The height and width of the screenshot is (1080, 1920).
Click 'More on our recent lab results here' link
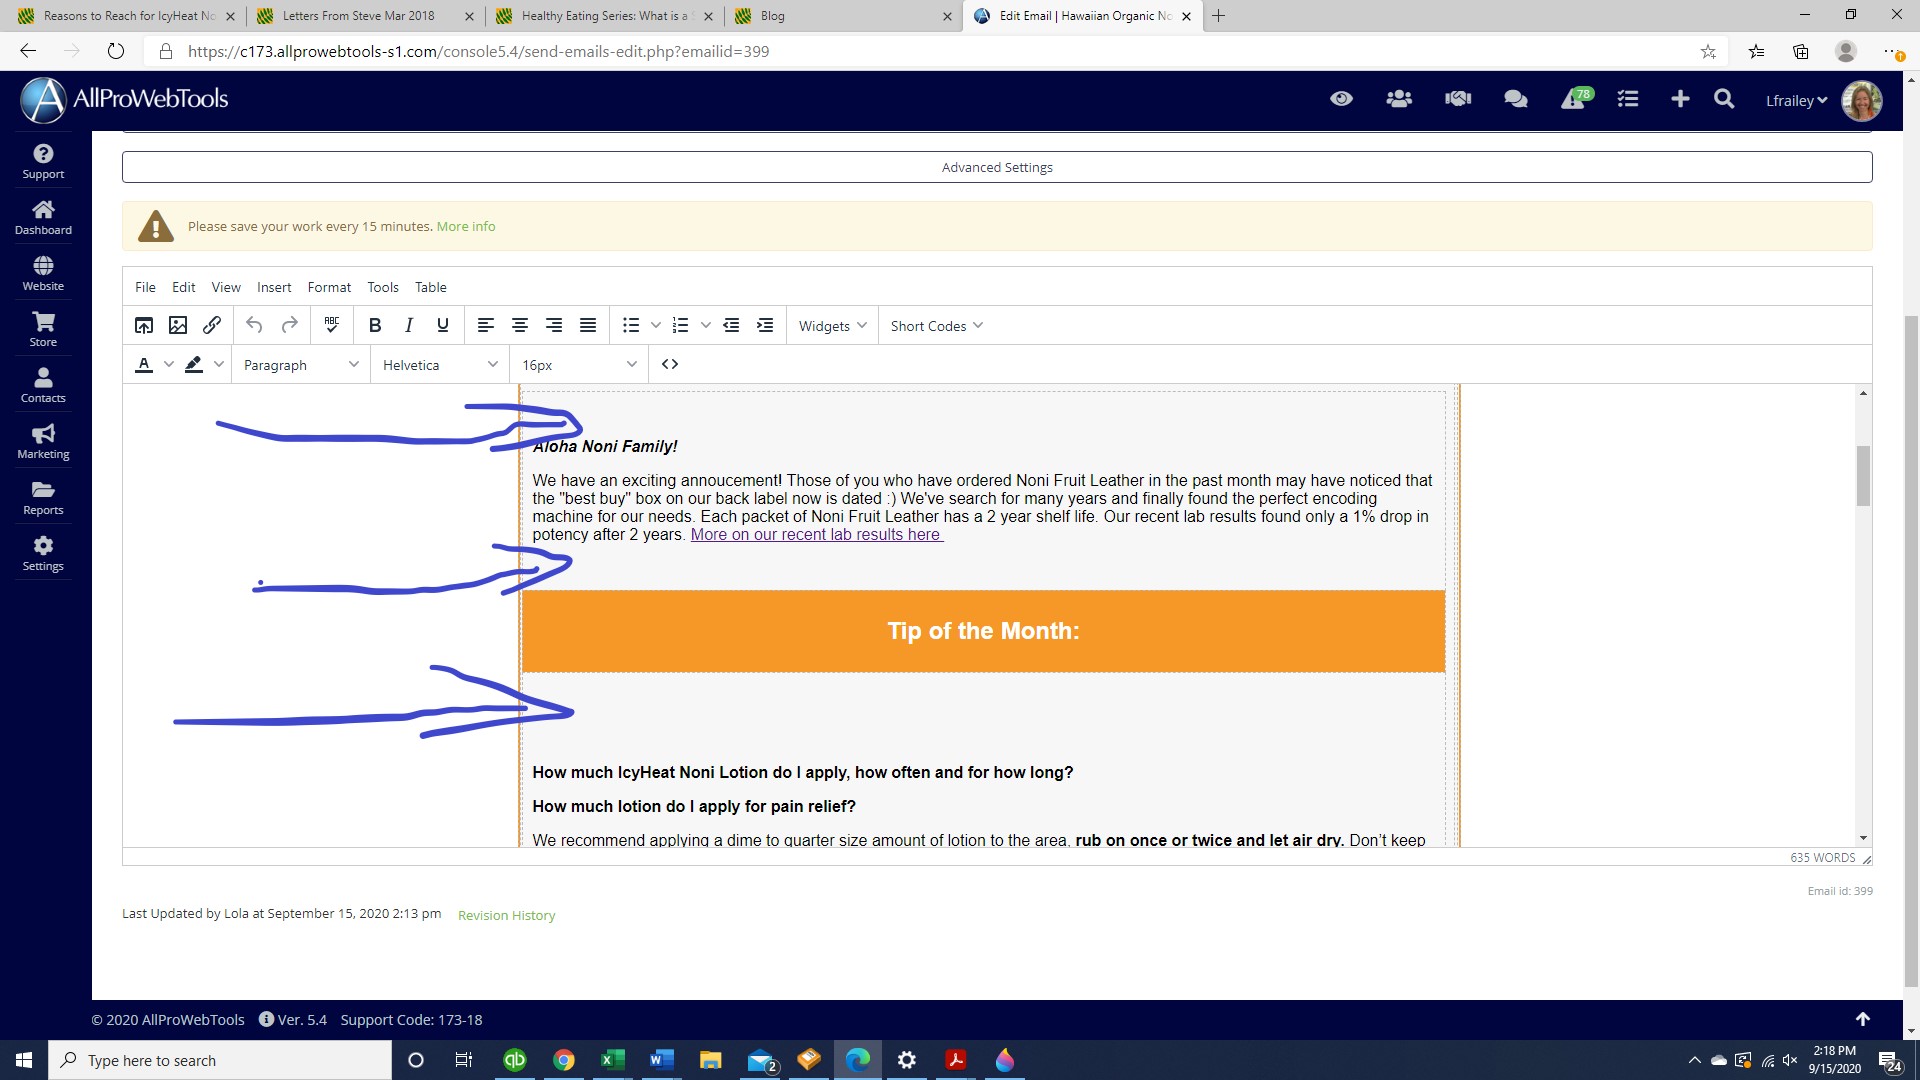pyautogui.click(x=817, y=534)
